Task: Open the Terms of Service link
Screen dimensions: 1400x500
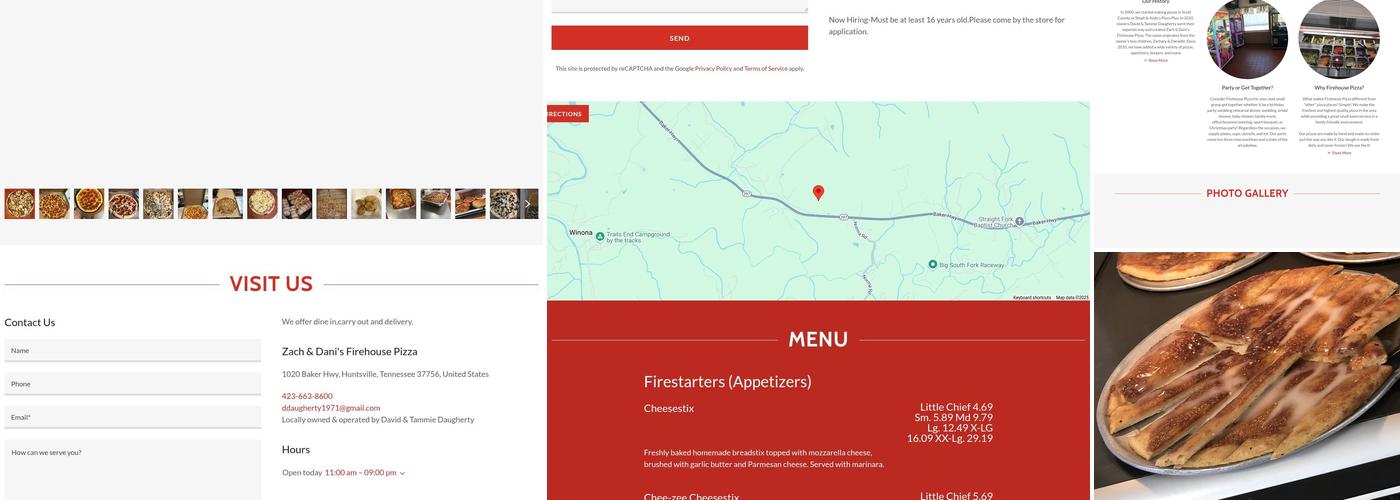Action: pos(766,69)
